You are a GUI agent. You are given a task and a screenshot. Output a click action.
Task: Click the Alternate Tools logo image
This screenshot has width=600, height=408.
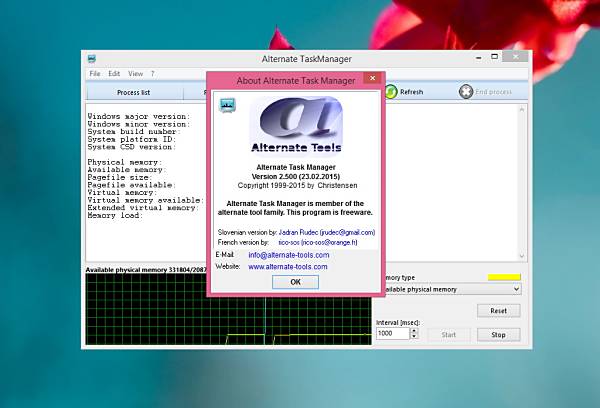296,126
